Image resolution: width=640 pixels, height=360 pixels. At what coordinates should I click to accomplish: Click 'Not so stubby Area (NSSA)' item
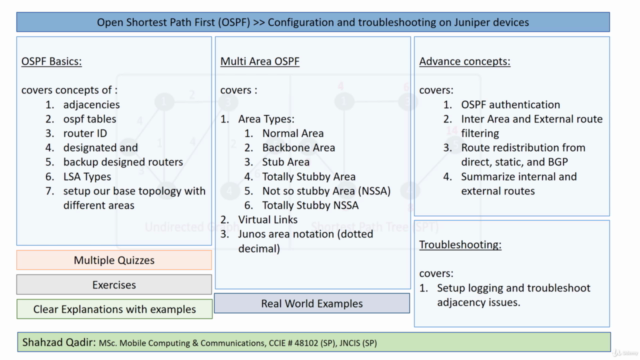point(326,191)
